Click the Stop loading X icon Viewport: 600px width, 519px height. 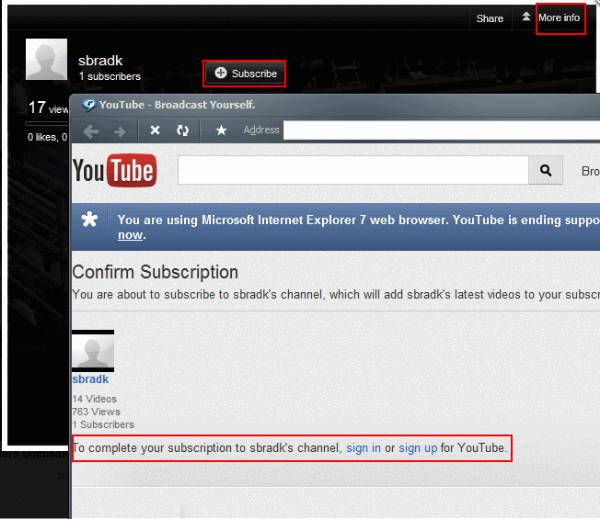coord(155,130)
